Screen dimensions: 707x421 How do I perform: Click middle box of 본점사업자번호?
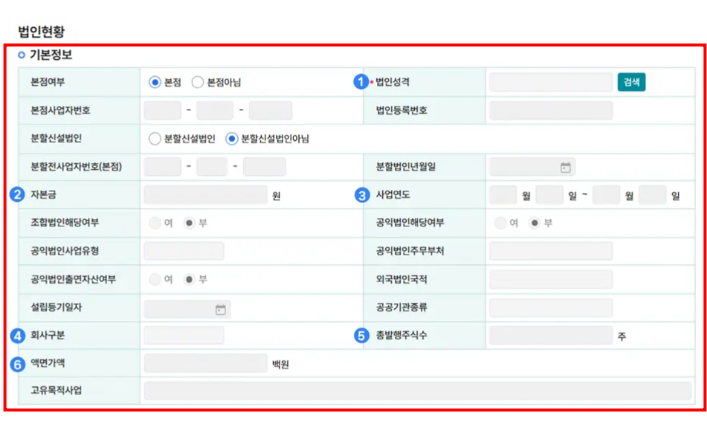[x=215, y=110]
